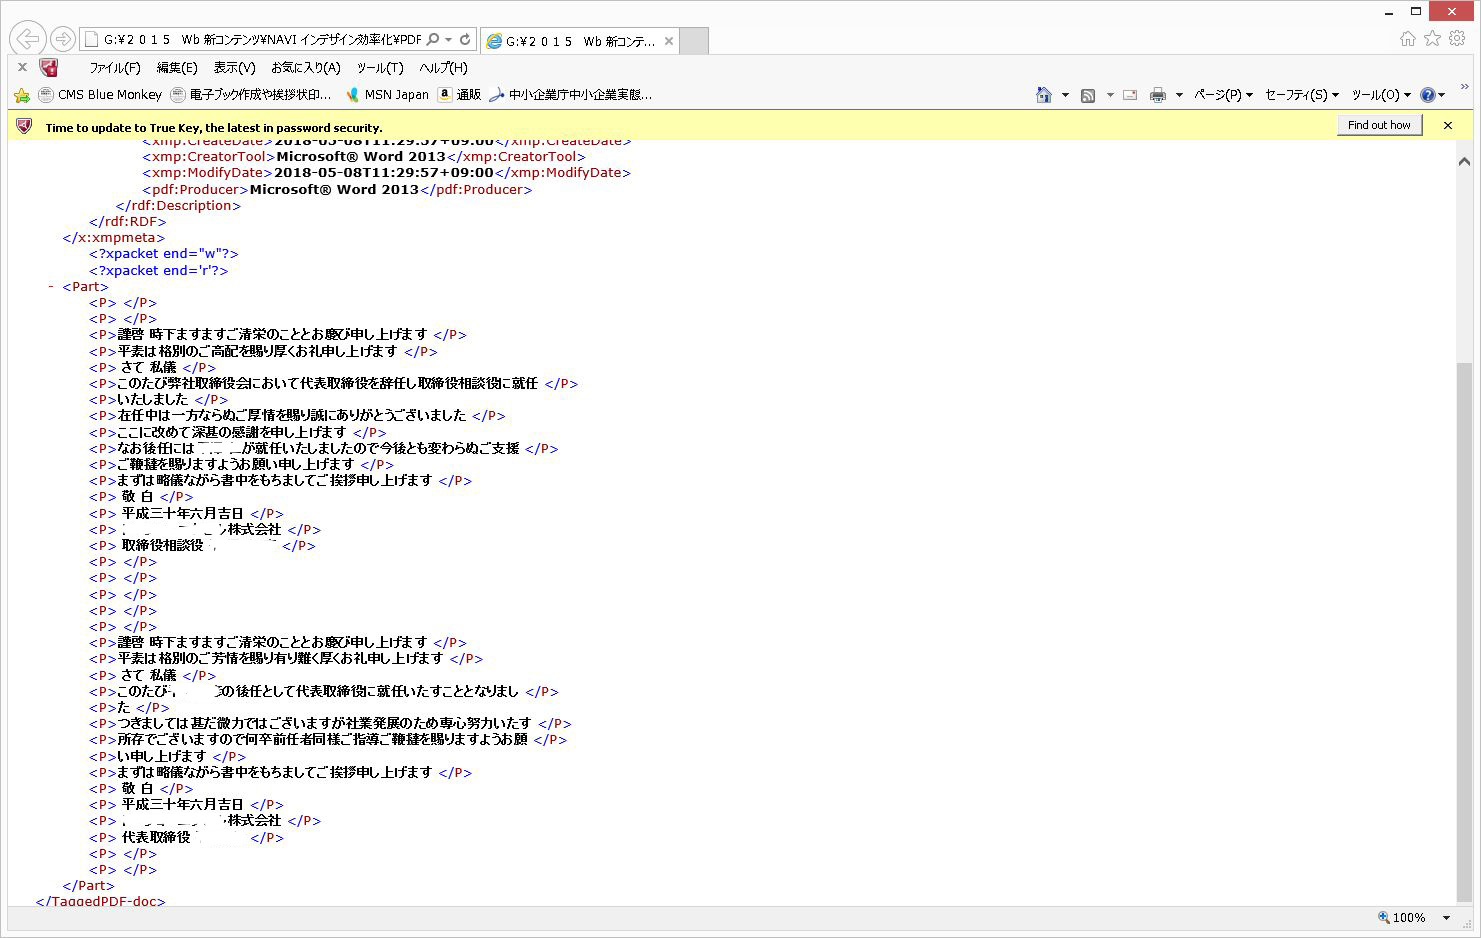
Task: Open the ファイル(F) menu
Action: 115,68
